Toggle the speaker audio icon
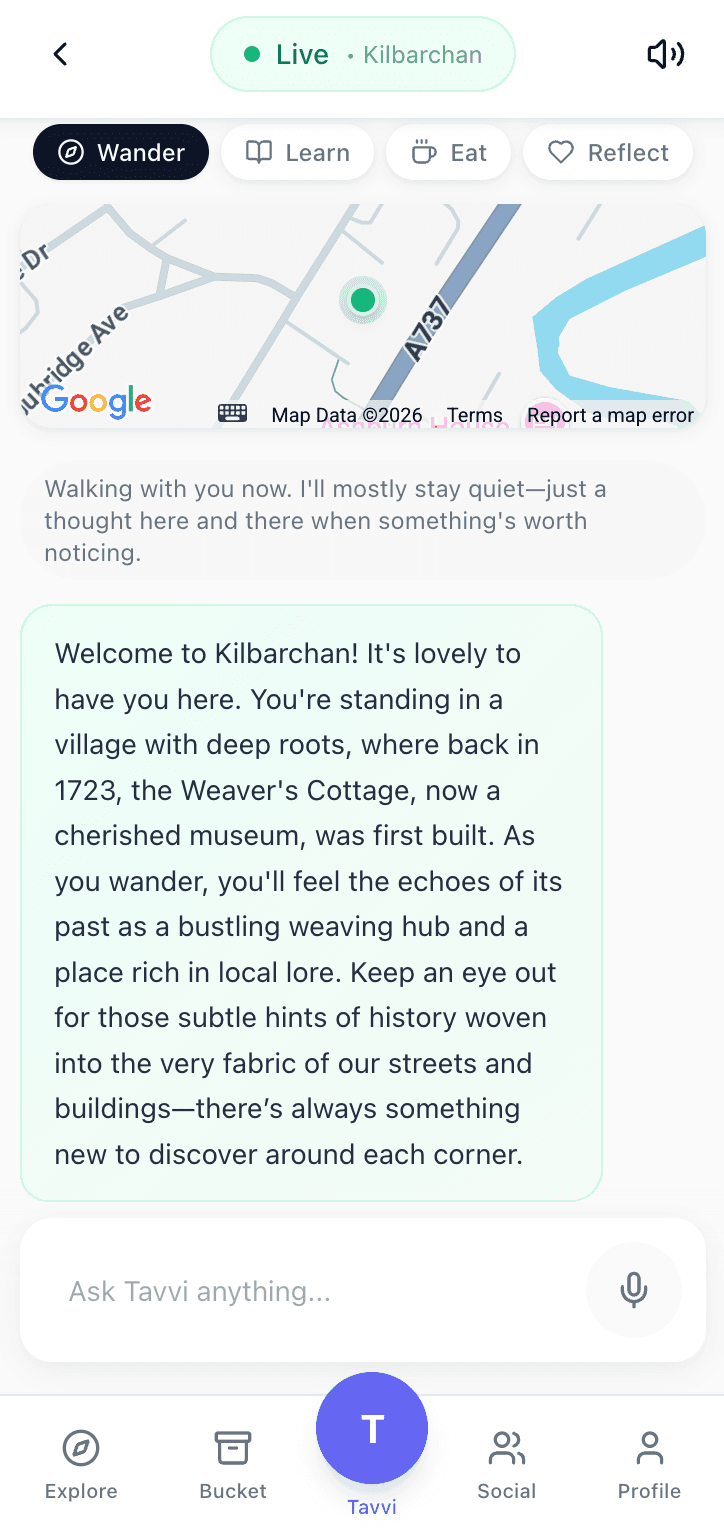Image resolution: width=724 pixels, height=1530 pixels. (x=665, y=54)
